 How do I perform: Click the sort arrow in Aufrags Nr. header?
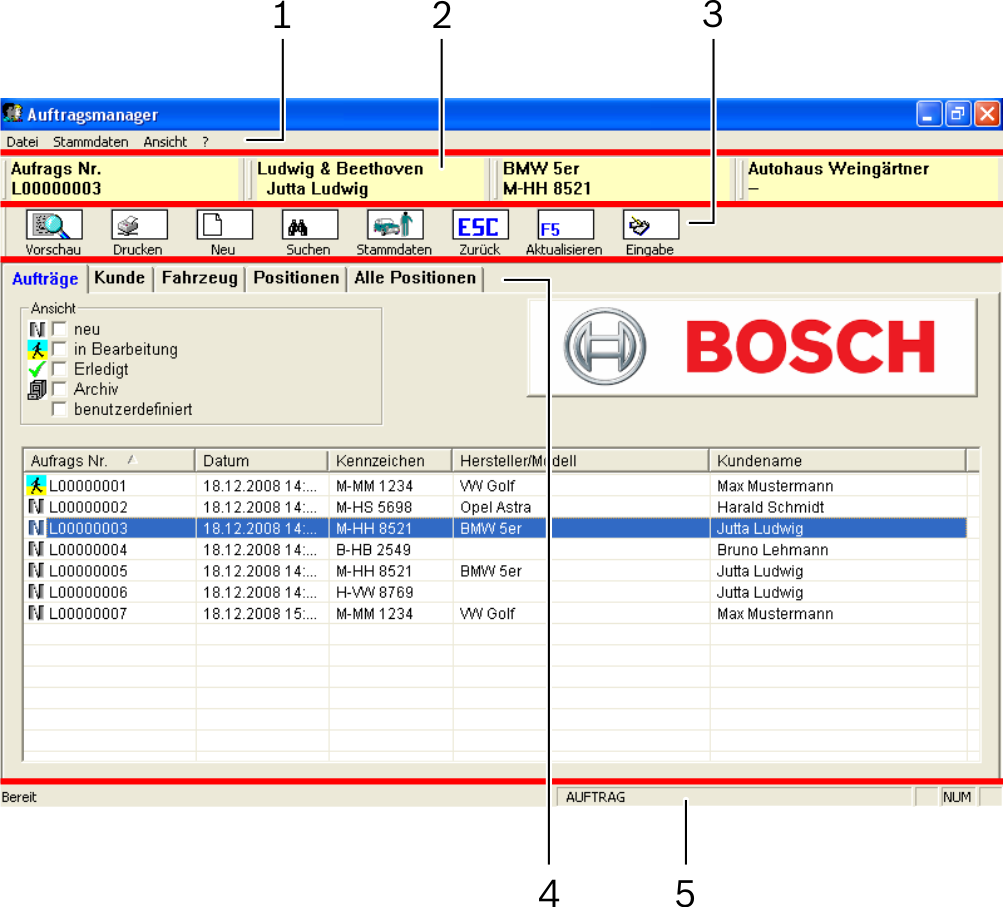[x=132, y=459]
